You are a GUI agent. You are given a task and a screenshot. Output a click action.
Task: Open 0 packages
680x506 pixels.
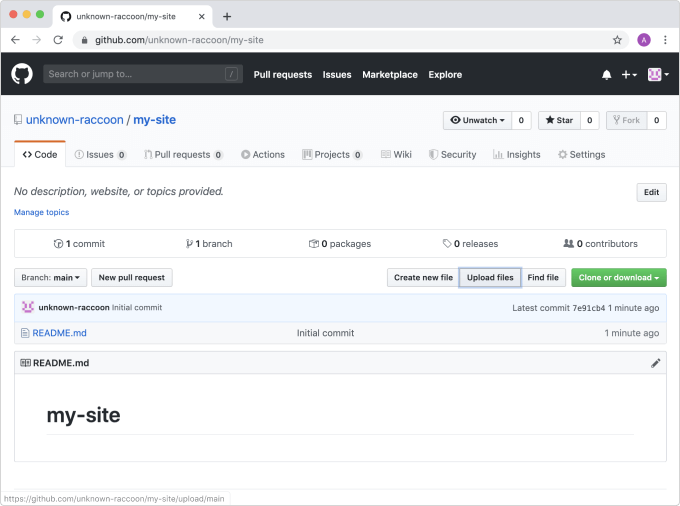click(340, 244)
